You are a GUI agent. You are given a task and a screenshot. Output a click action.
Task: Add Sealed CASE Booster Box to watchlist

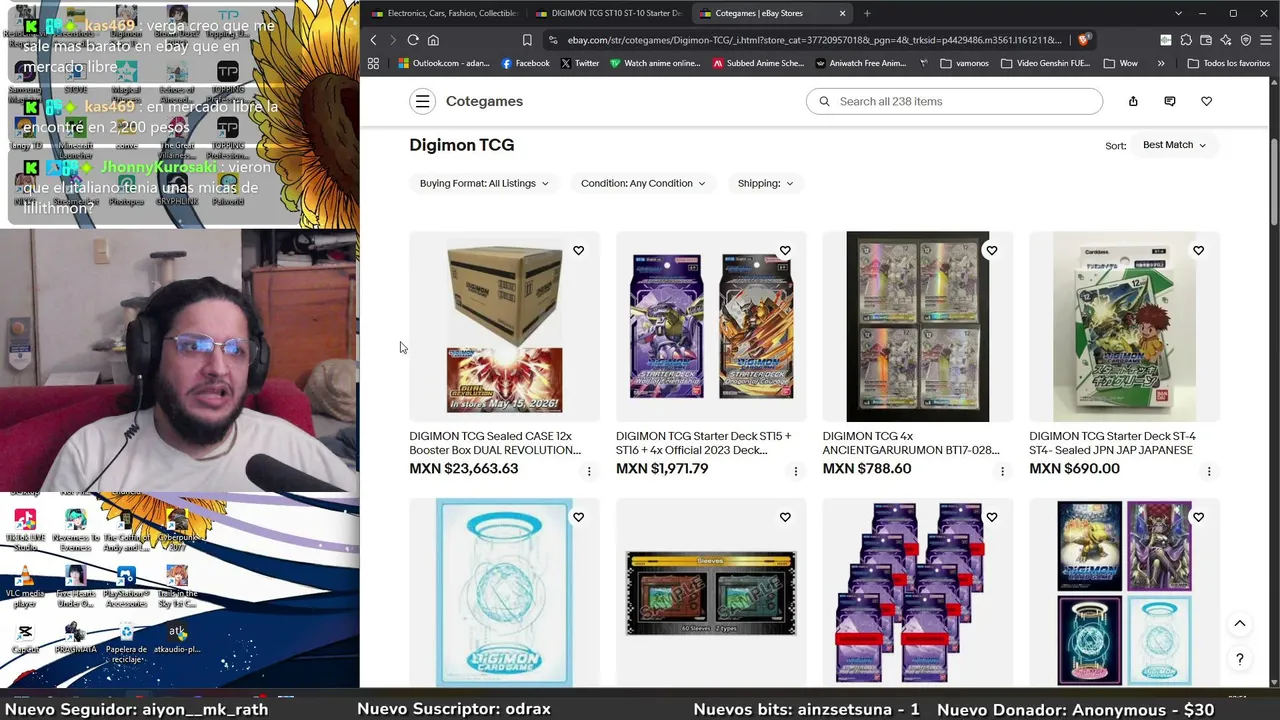[579, 251]
